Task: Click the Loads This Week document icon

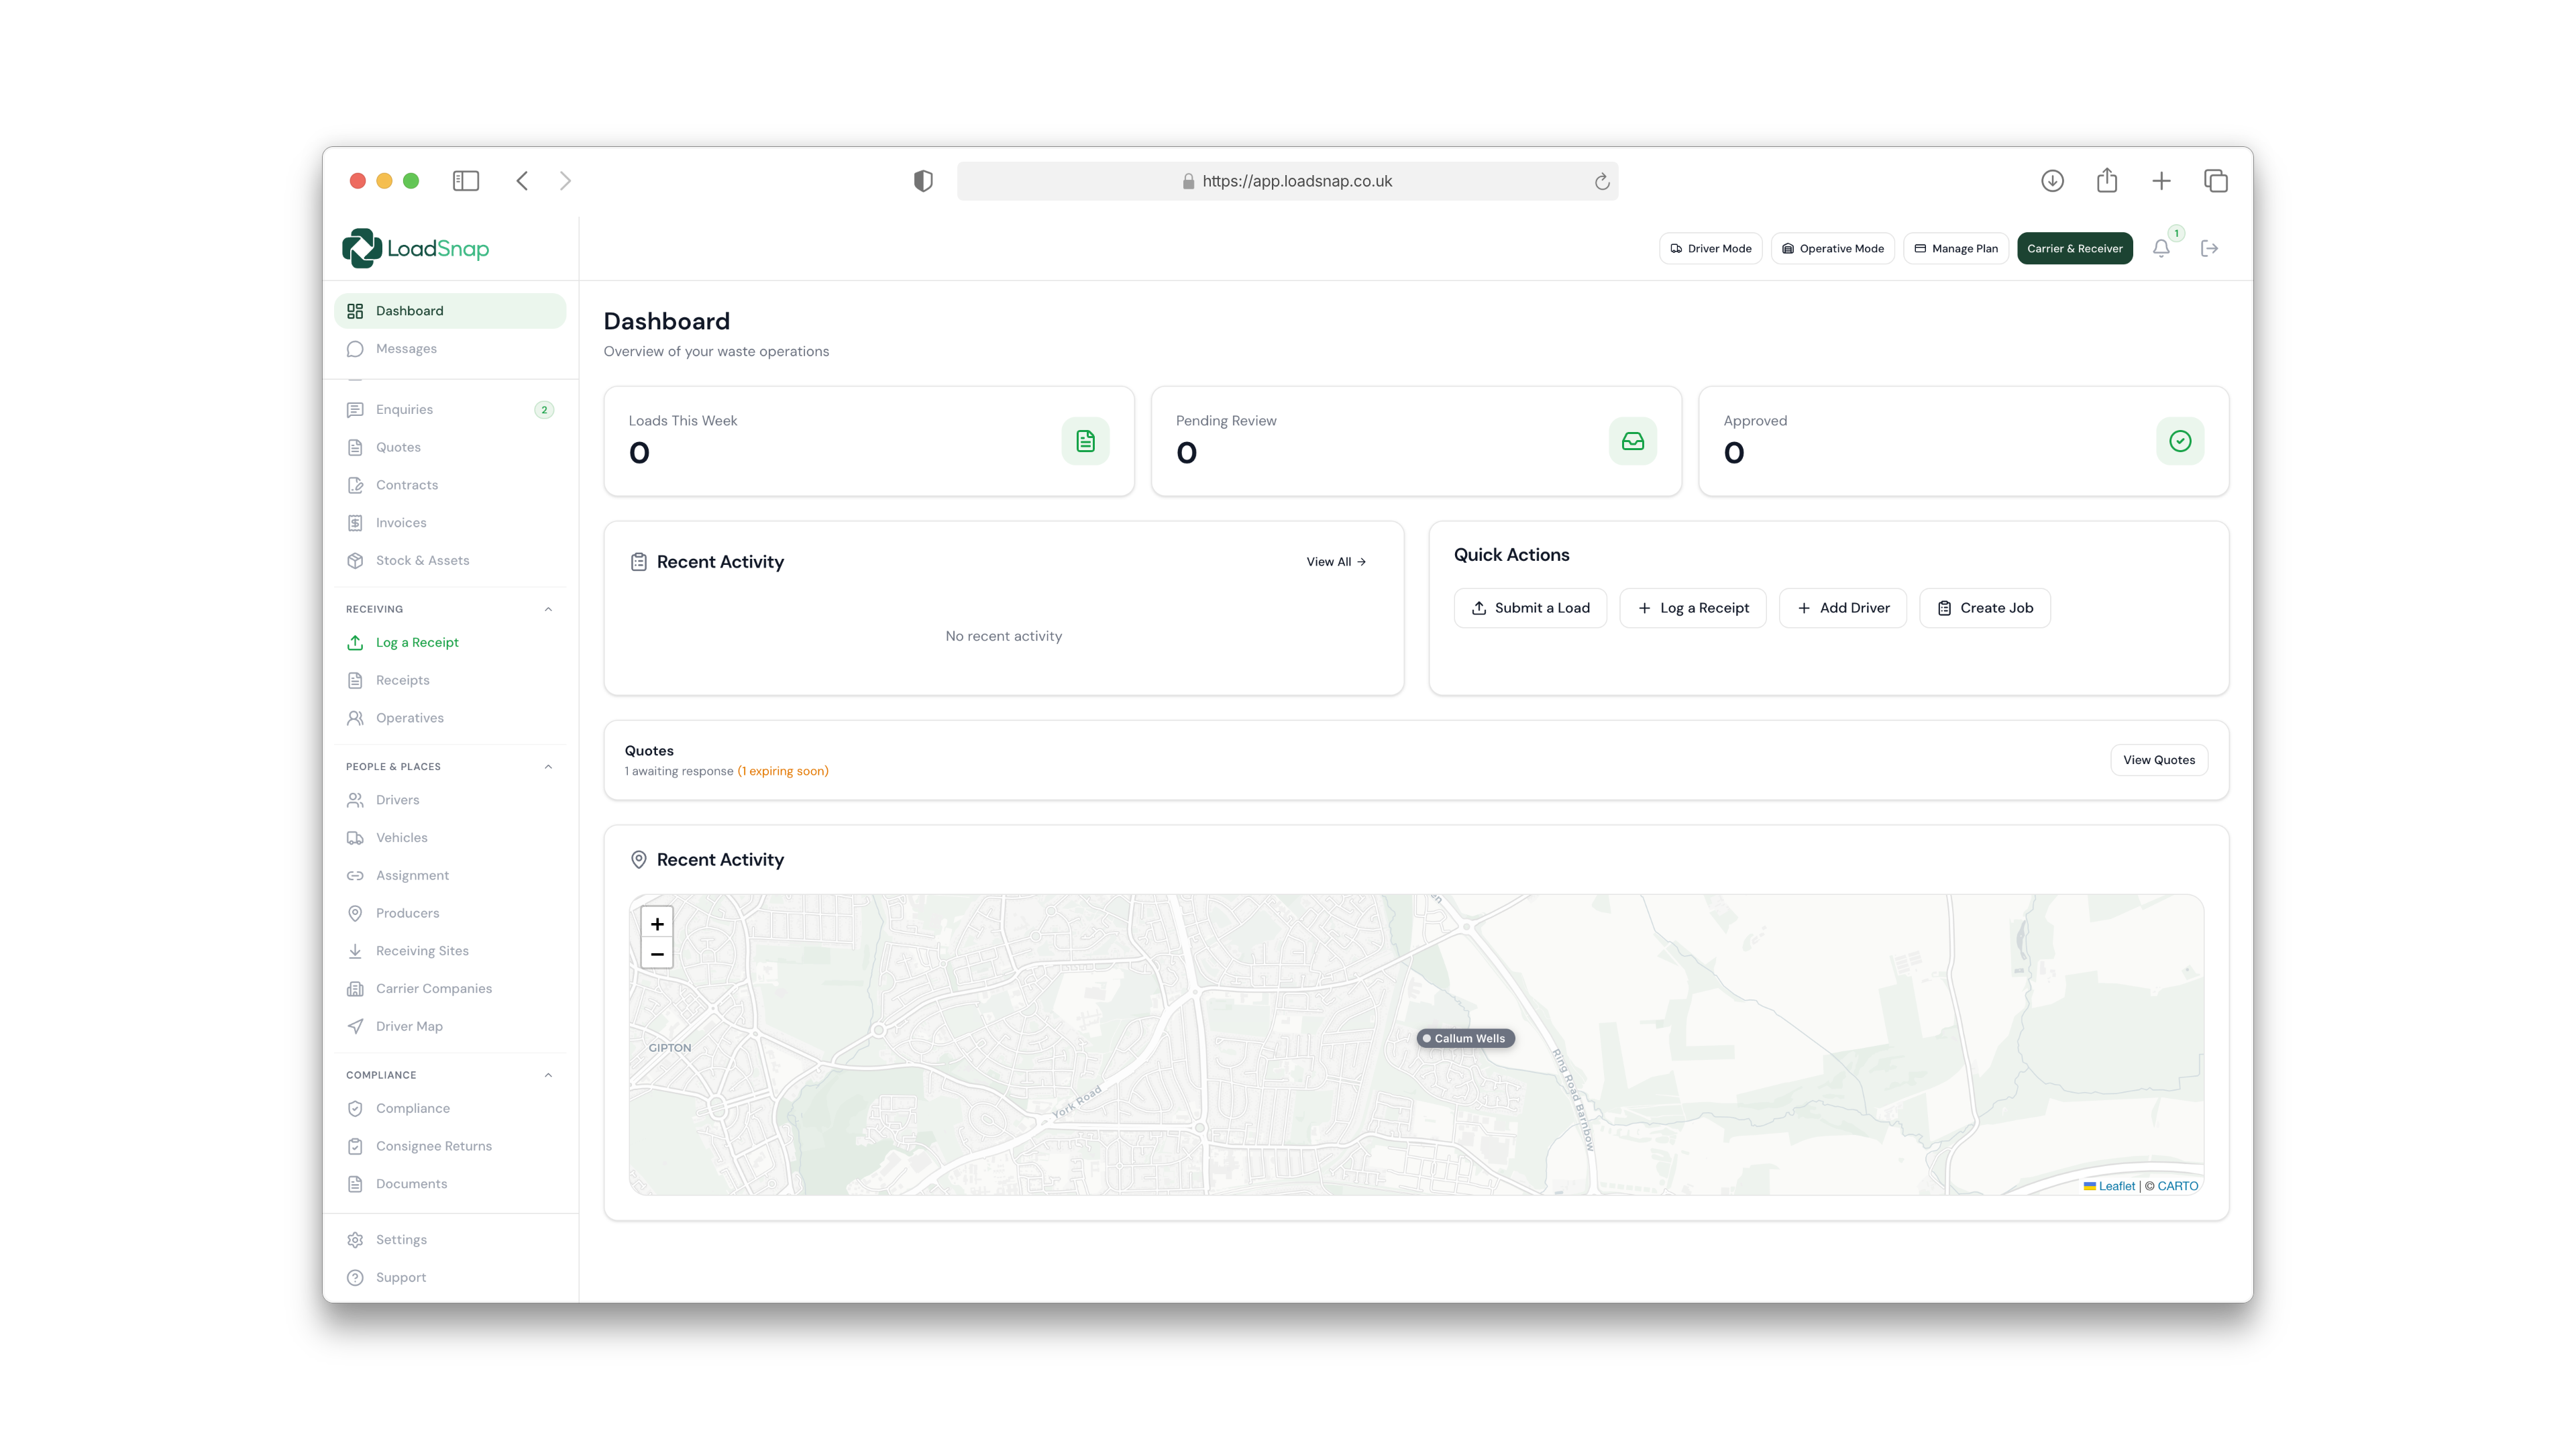Action: (1085, 441)
